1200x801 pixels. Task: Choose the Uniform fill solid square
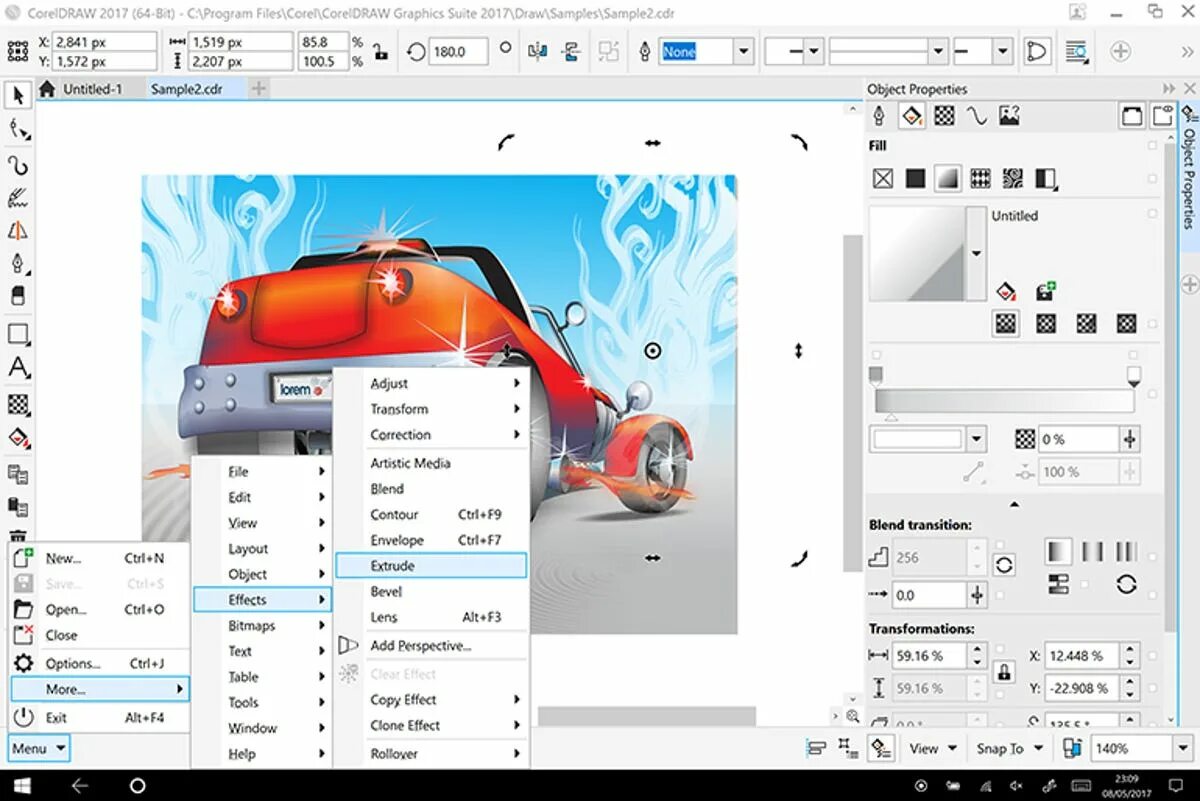coord(915,179)
